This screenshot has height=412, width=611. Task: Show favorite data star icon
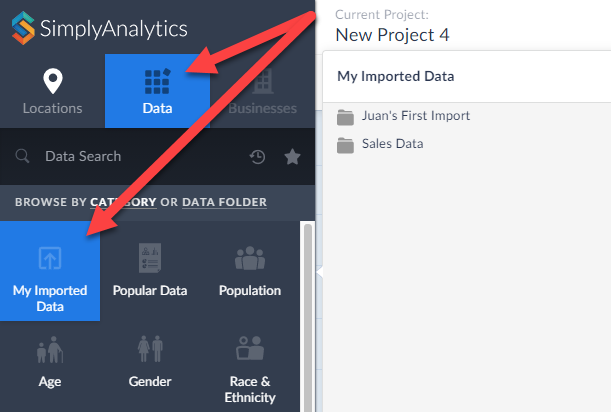pyautogui.click(x=292, y=157)
